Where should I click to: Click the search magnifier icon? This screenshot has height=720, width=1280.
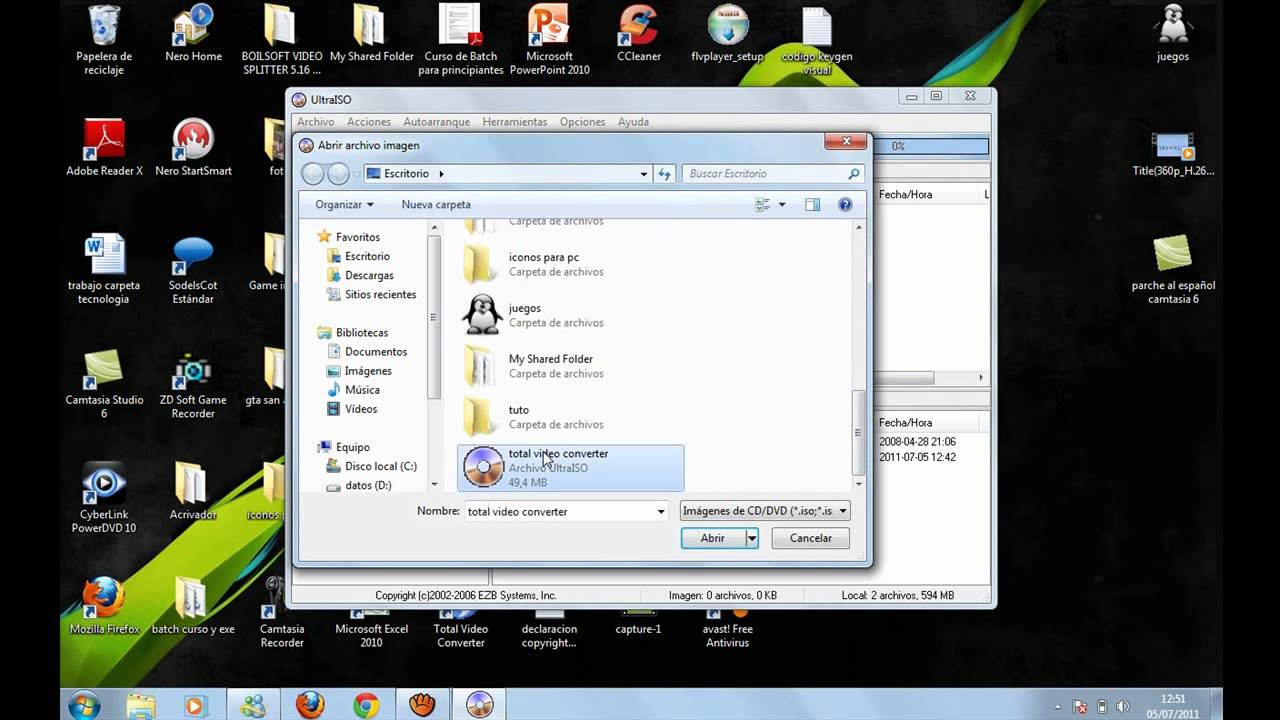click(x=853, y=174)
